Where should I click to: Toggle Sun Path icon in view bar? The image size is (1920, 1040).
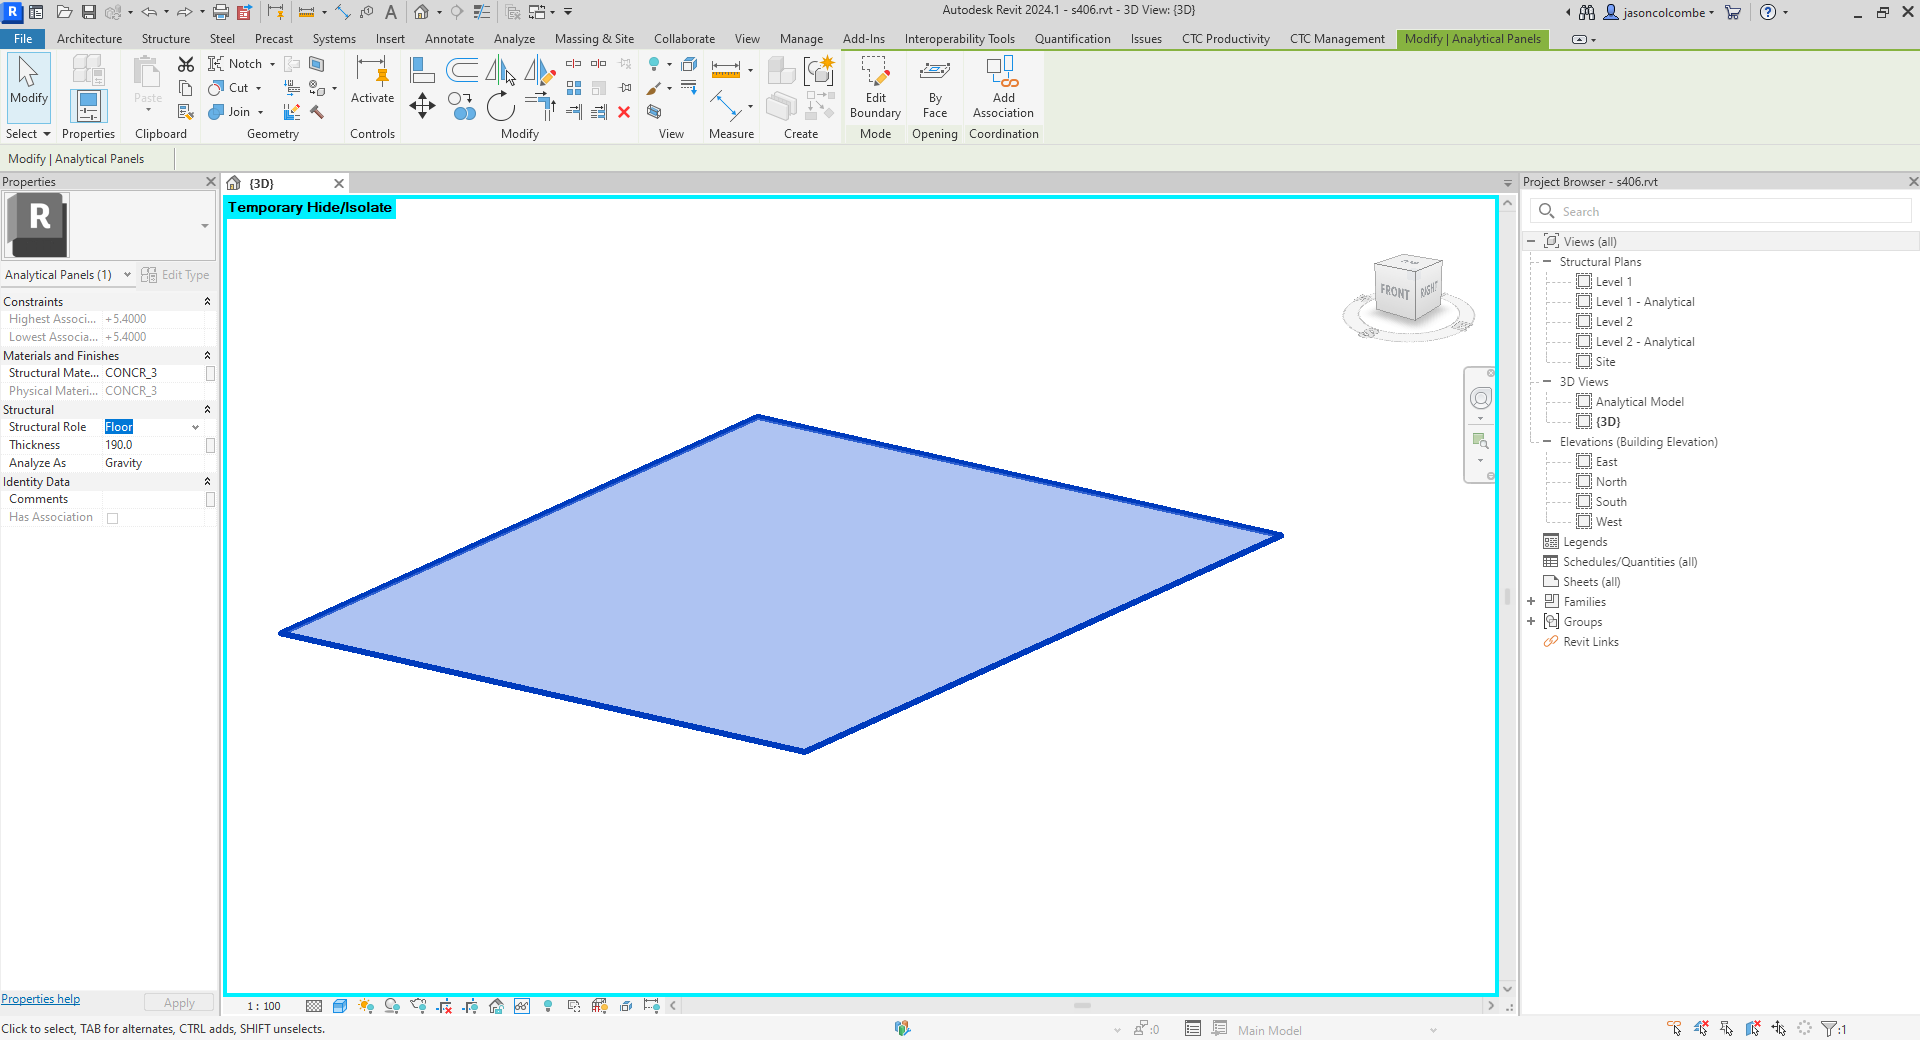coord(366,1006)
